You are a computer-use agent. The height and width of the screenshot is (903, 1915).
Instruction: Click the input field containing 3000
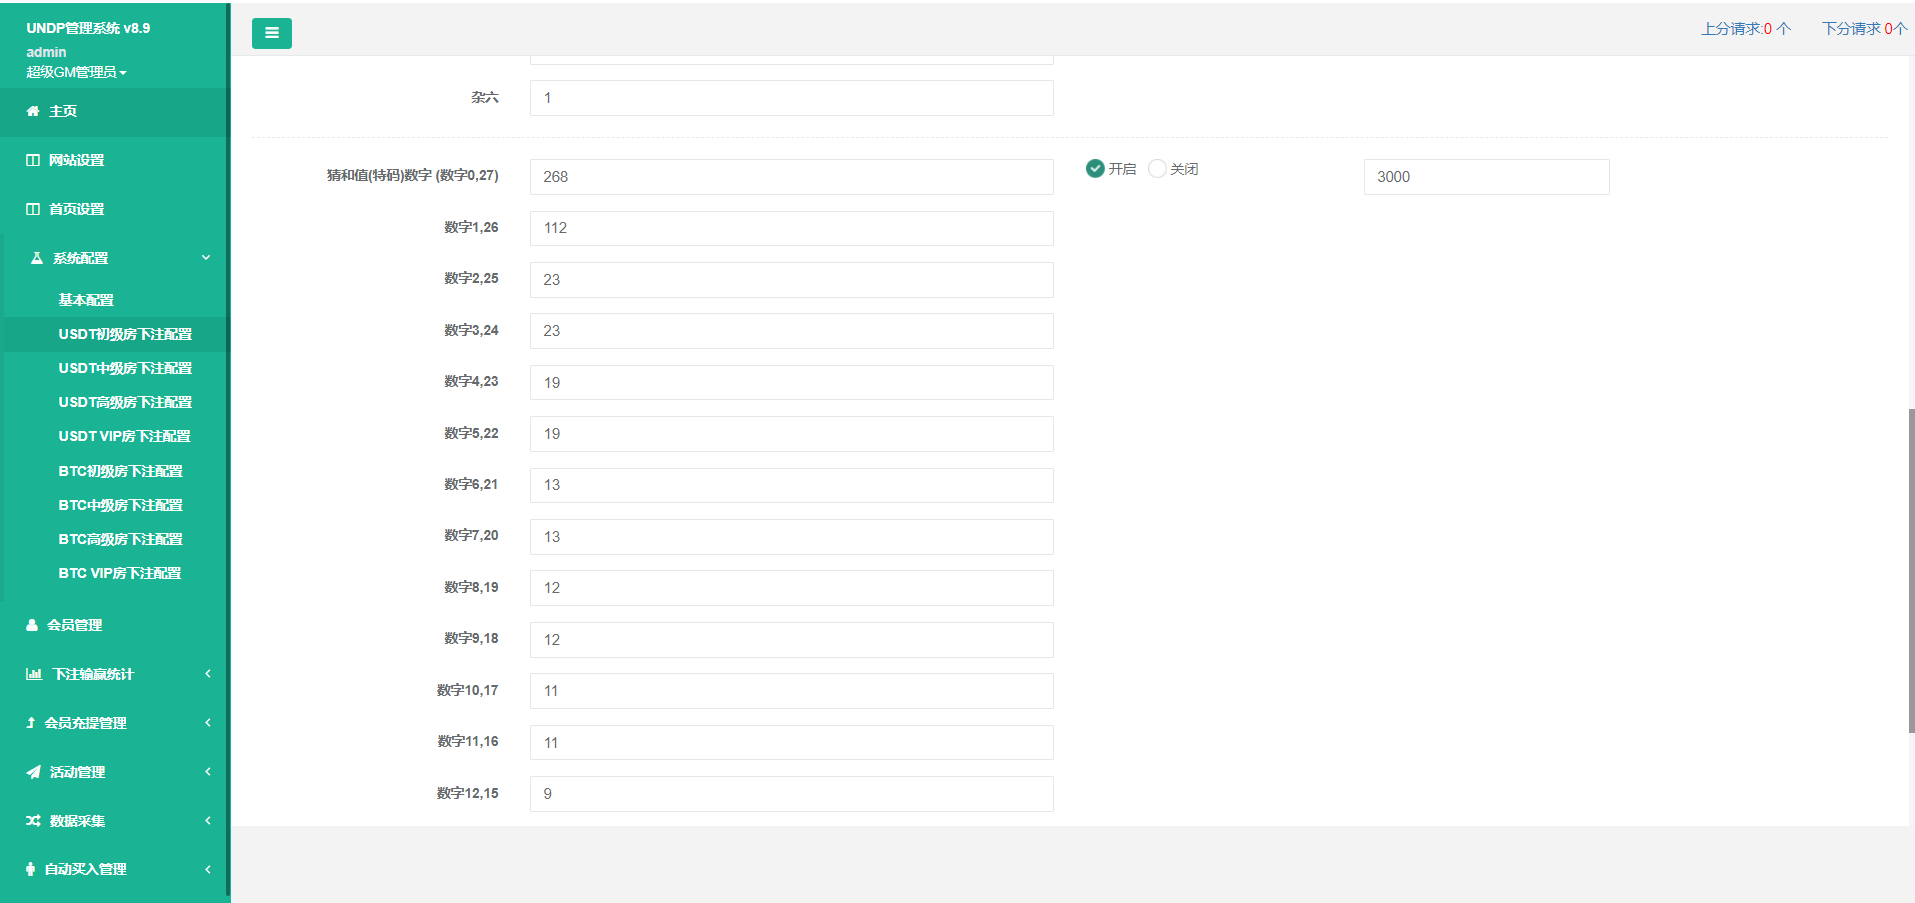click(1486, 177)
